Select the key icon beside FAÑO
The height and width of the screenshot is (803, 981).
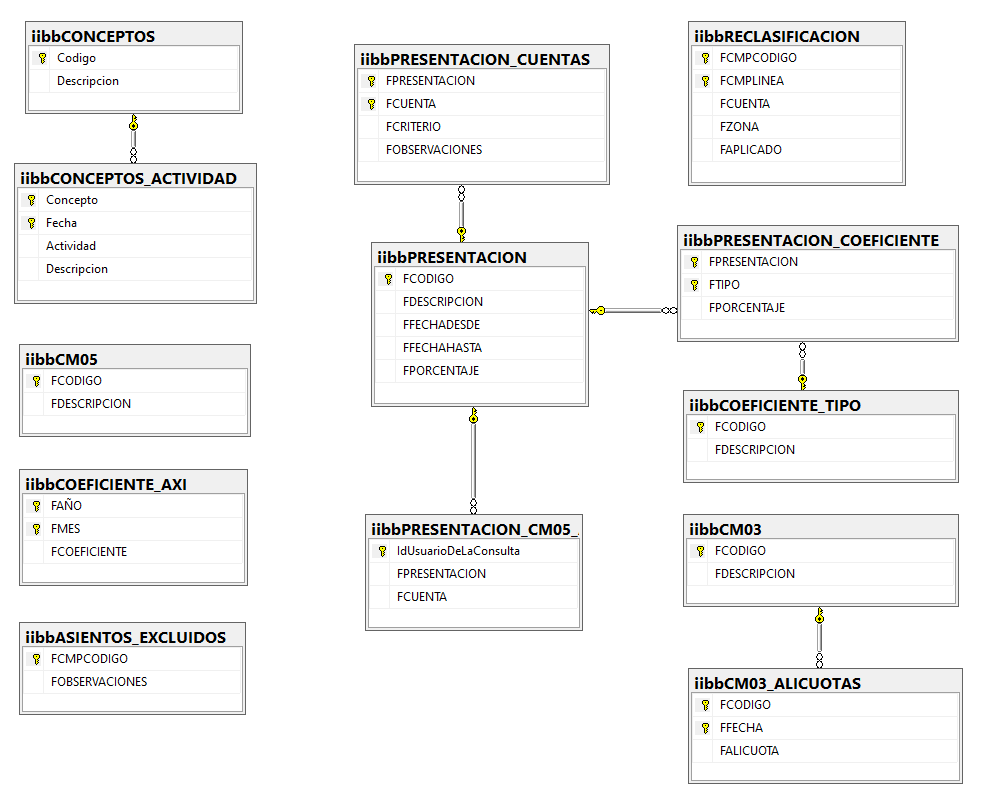36,506
